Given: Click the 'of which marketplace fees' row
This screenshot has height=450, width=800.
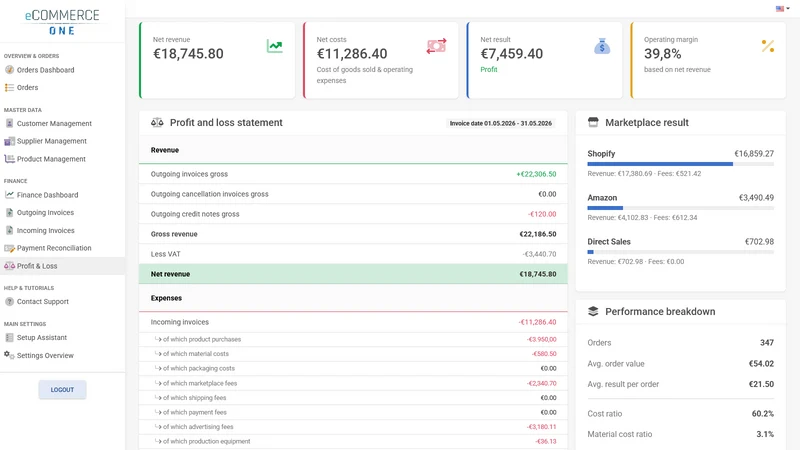Looking at the screenshot, I should (353, 383).
